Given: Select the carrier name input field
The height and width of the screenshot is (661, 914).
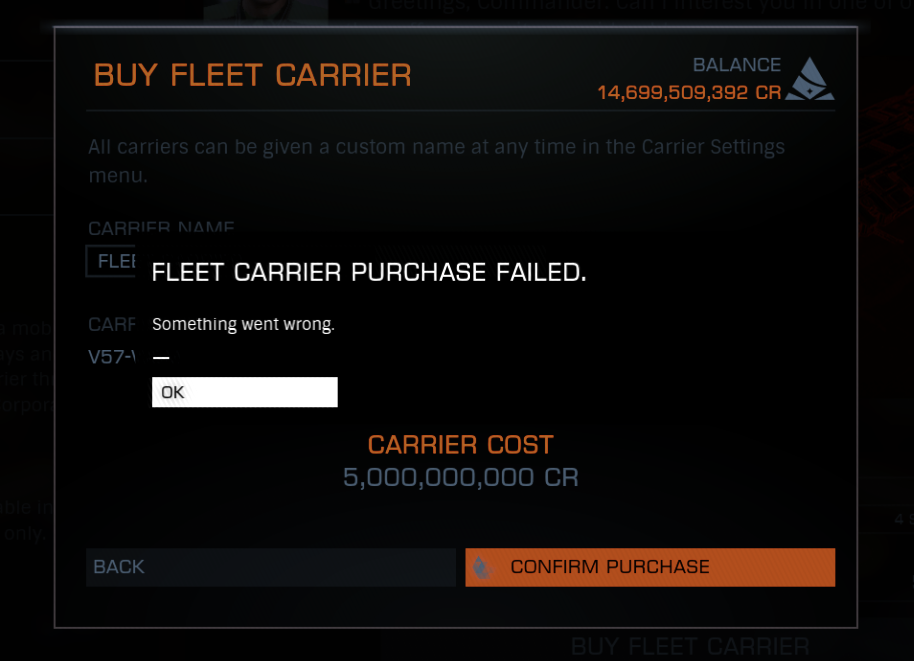Looking at the screenshot, I should 111,261.
